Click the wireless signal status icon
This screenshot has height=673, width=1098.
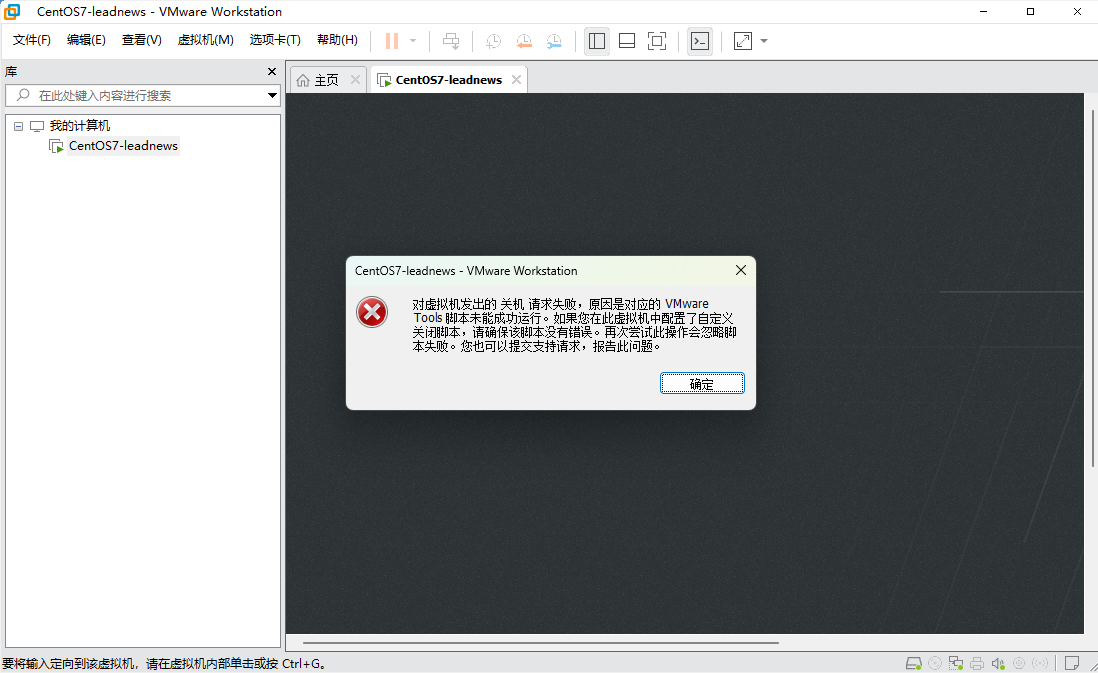click(1041, 662)
